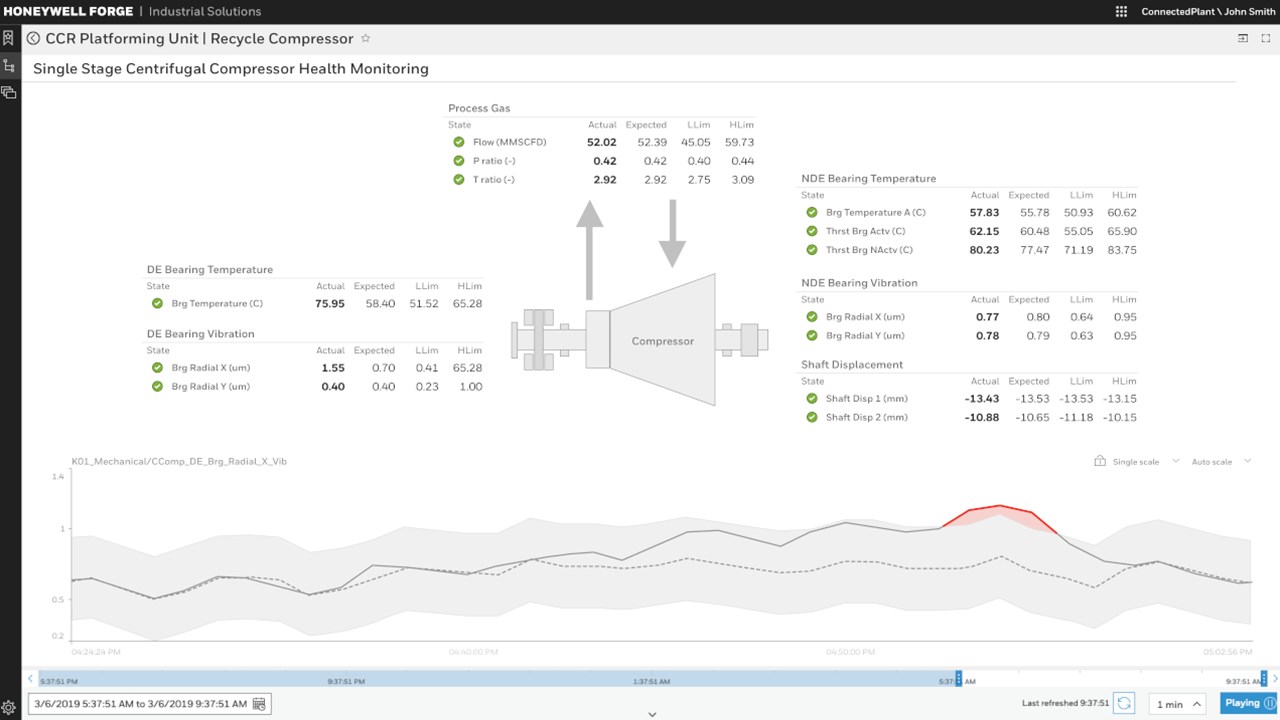
Task: Click the Honeywell Forge logo
Action: [67, 12]
